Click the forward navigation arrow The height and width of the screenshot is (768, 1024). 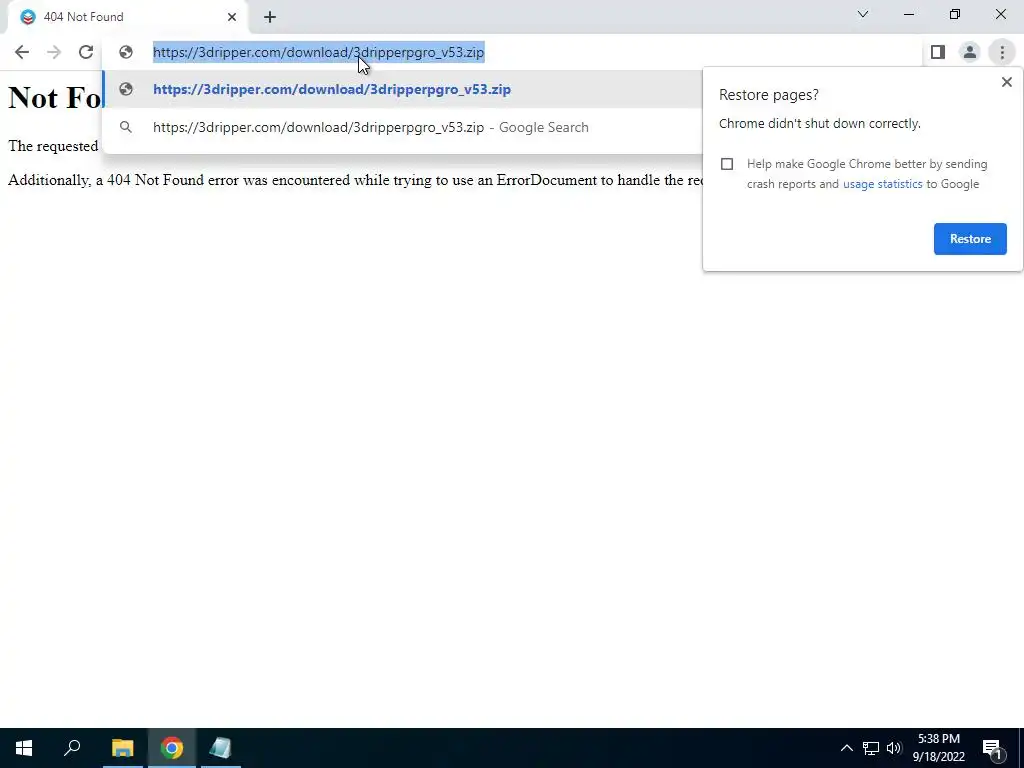coord(54,52)
